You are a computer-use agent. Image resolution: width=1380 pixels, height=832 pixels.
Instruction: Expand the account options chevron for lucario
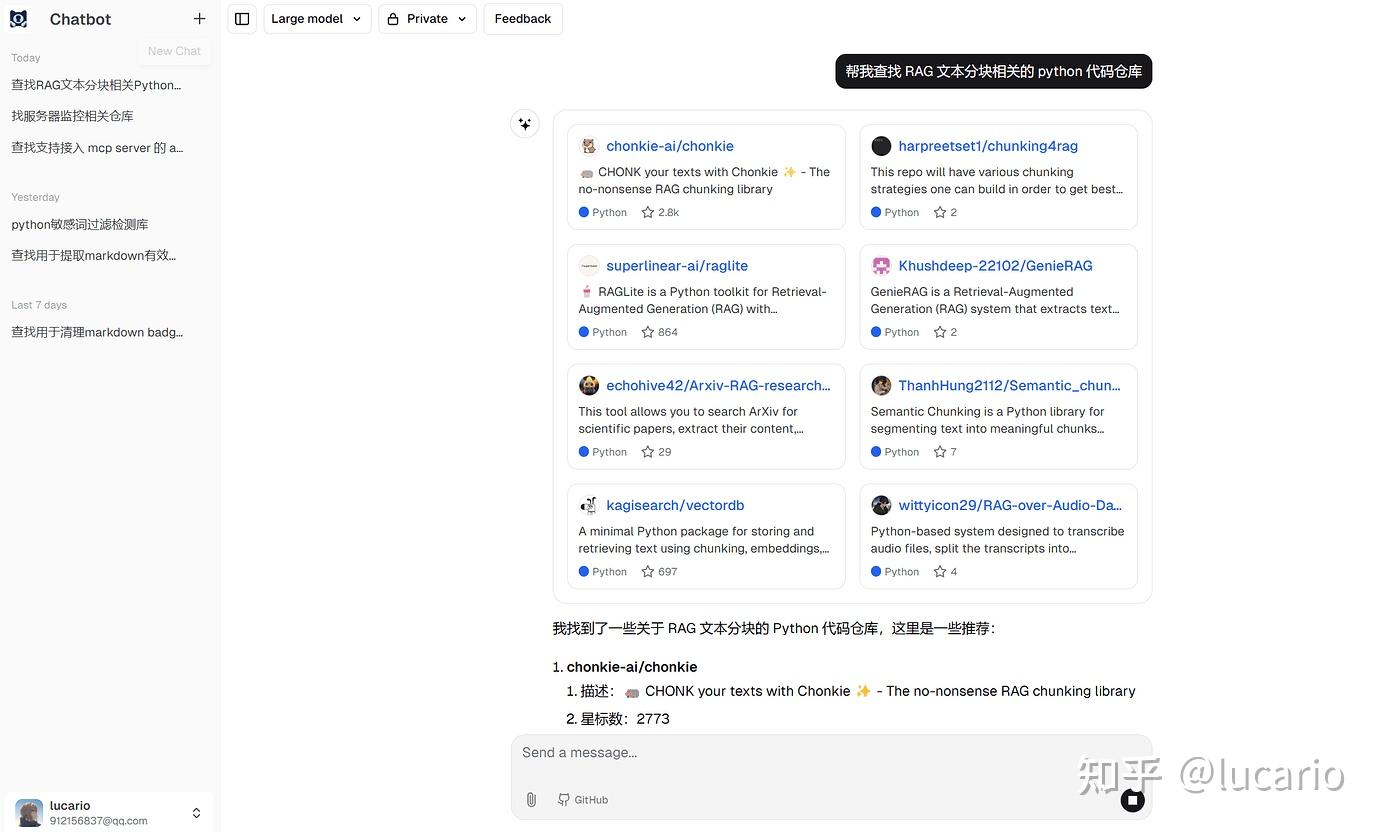point(196,812)
